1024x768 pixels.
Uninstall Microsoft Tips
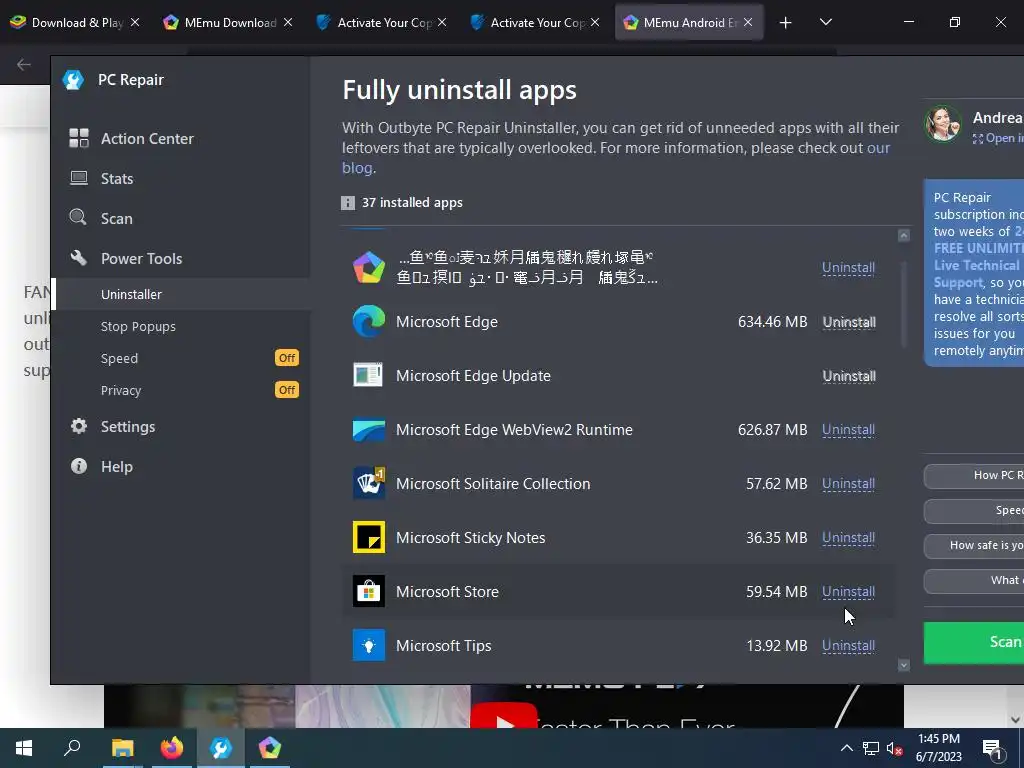pyautogui.click(x=848, y=645)
